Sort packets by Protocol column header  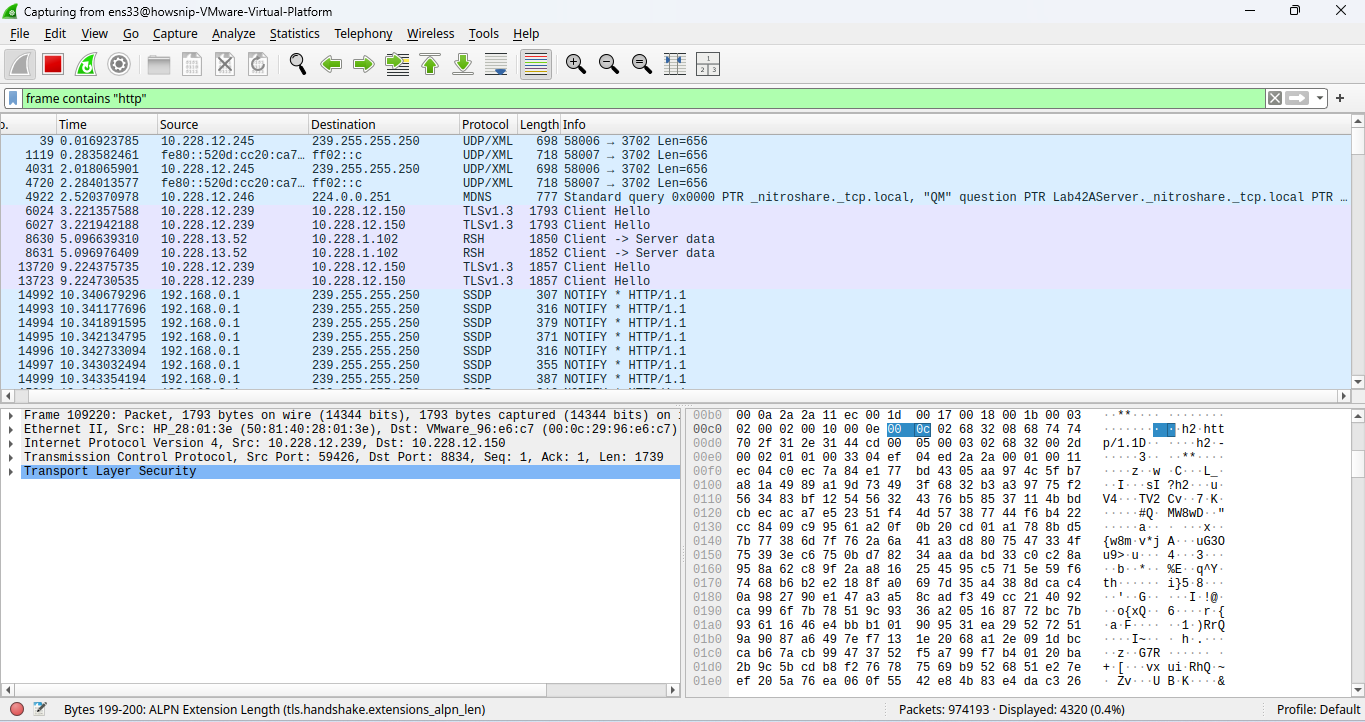[x=487, y=124]
